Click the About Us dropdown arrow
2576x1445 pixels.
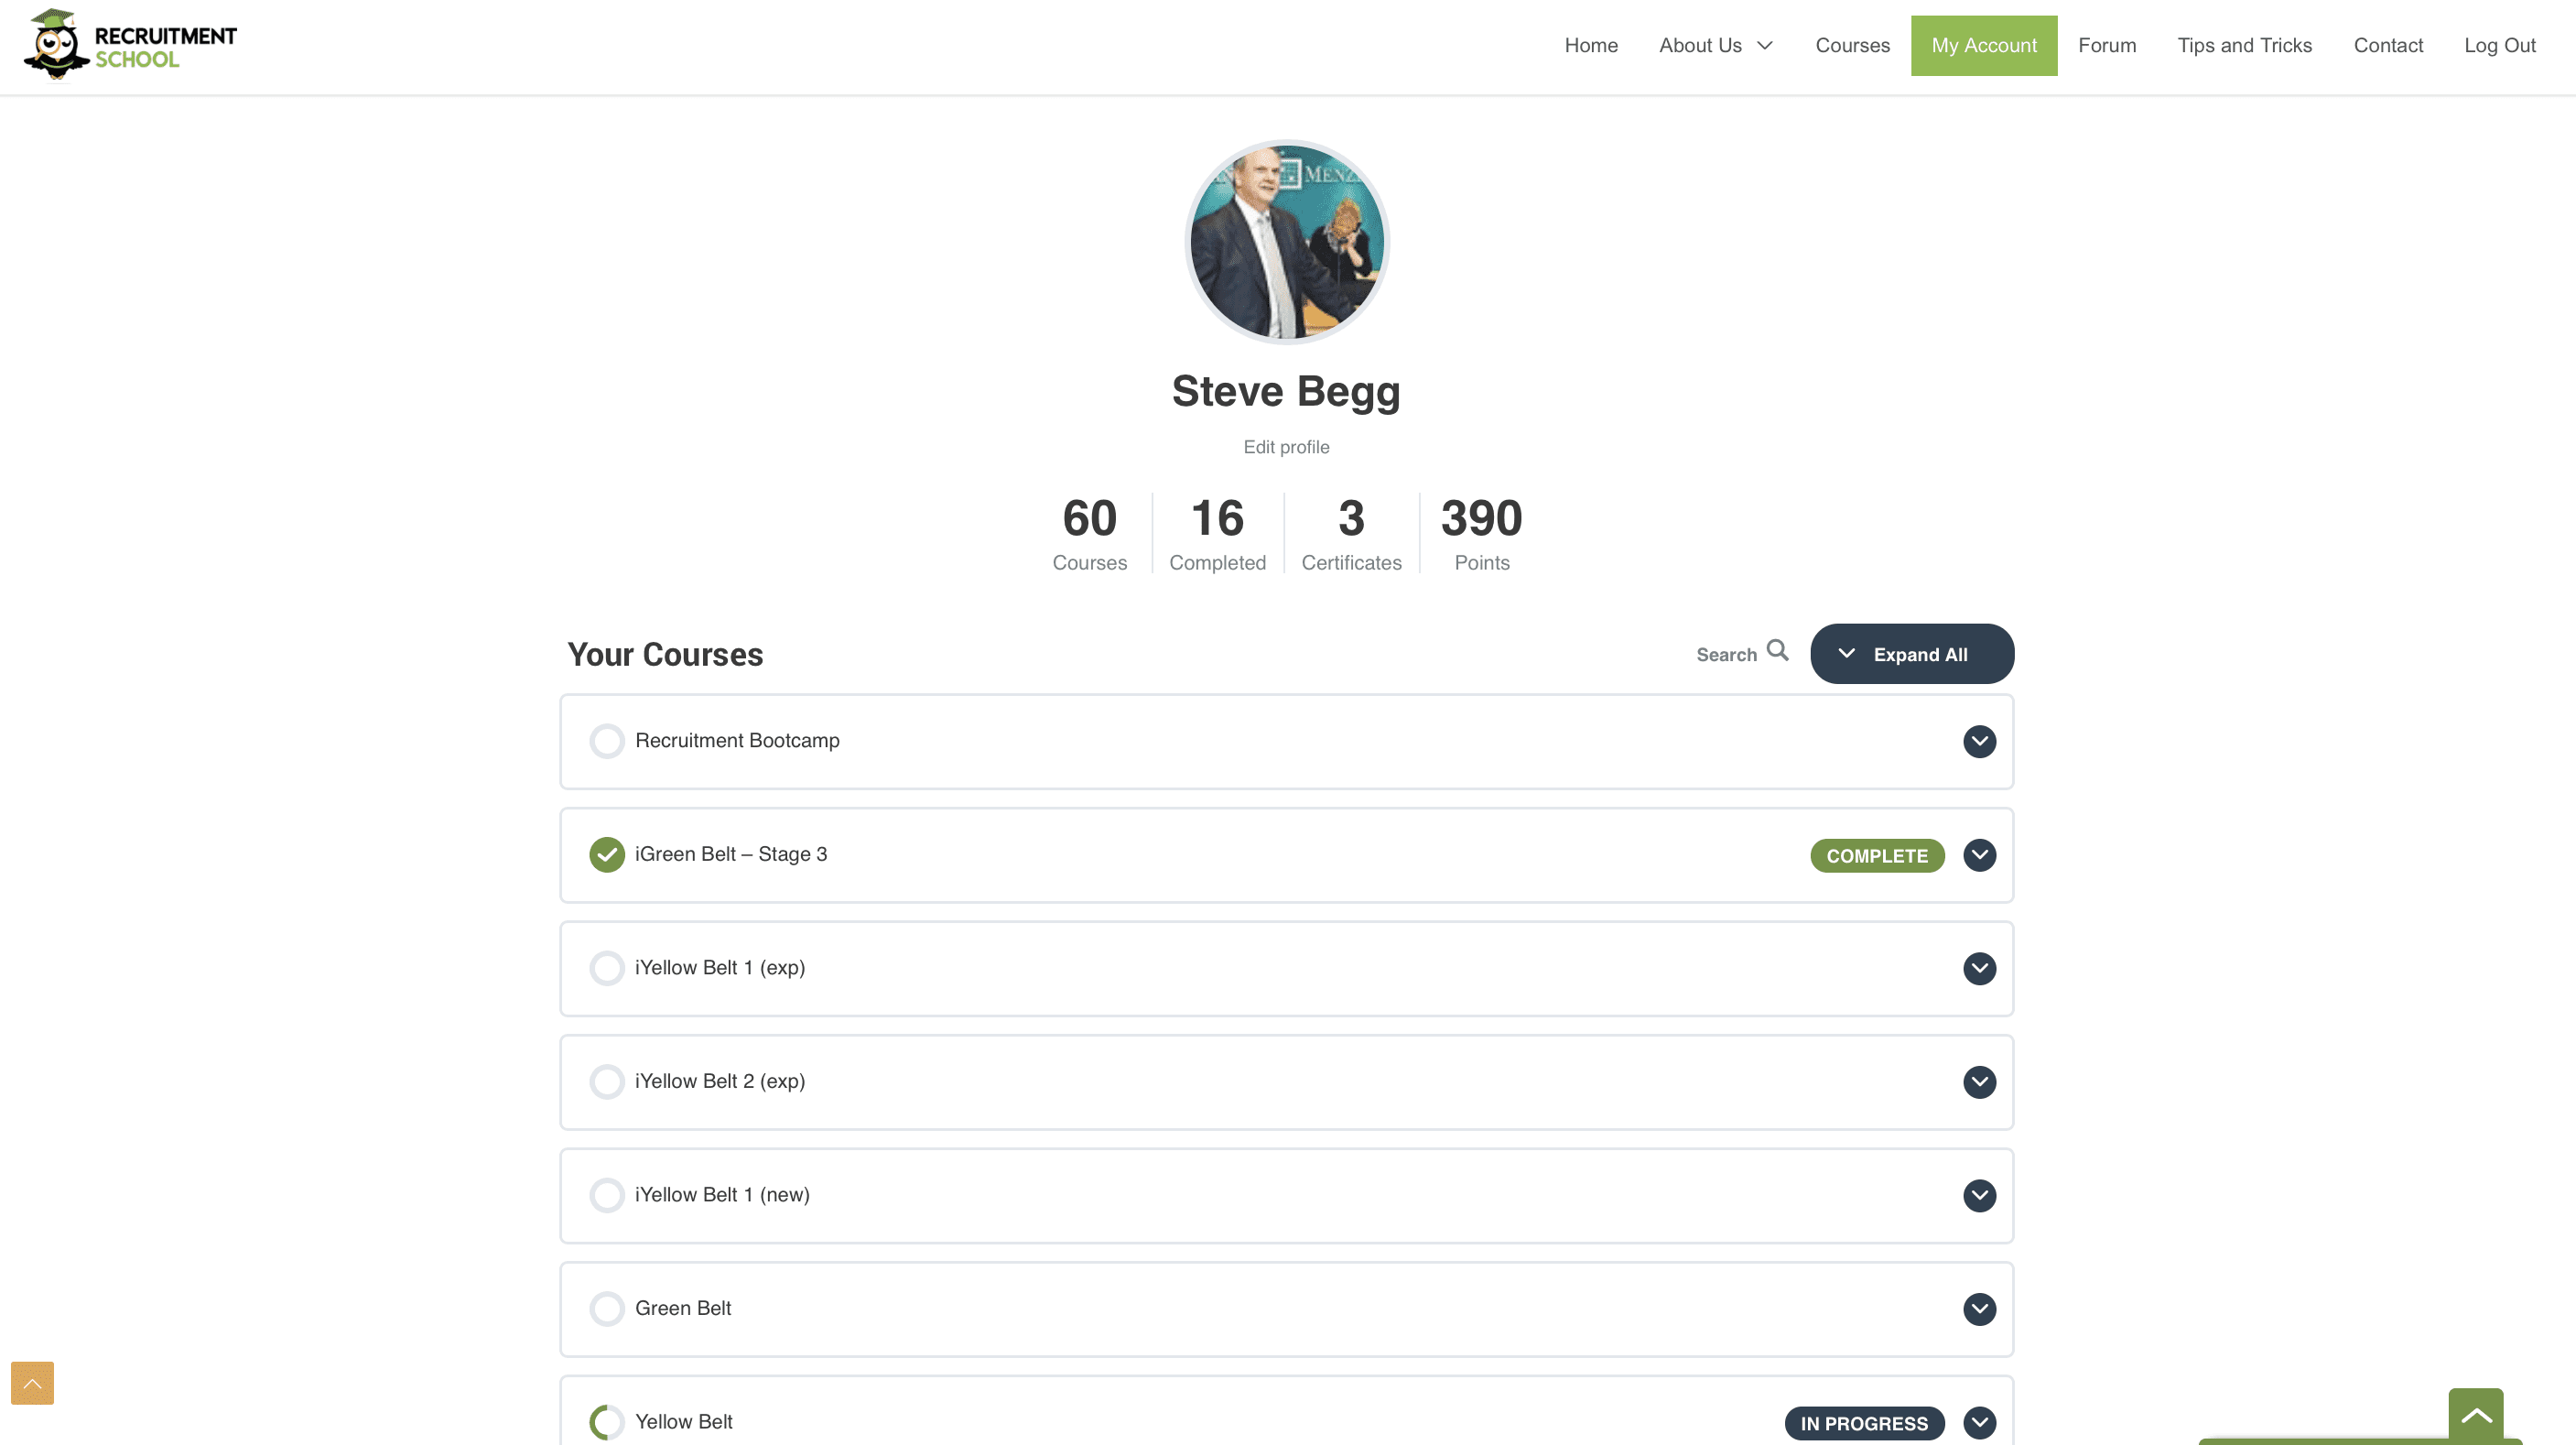click(x=1765, y=46)
